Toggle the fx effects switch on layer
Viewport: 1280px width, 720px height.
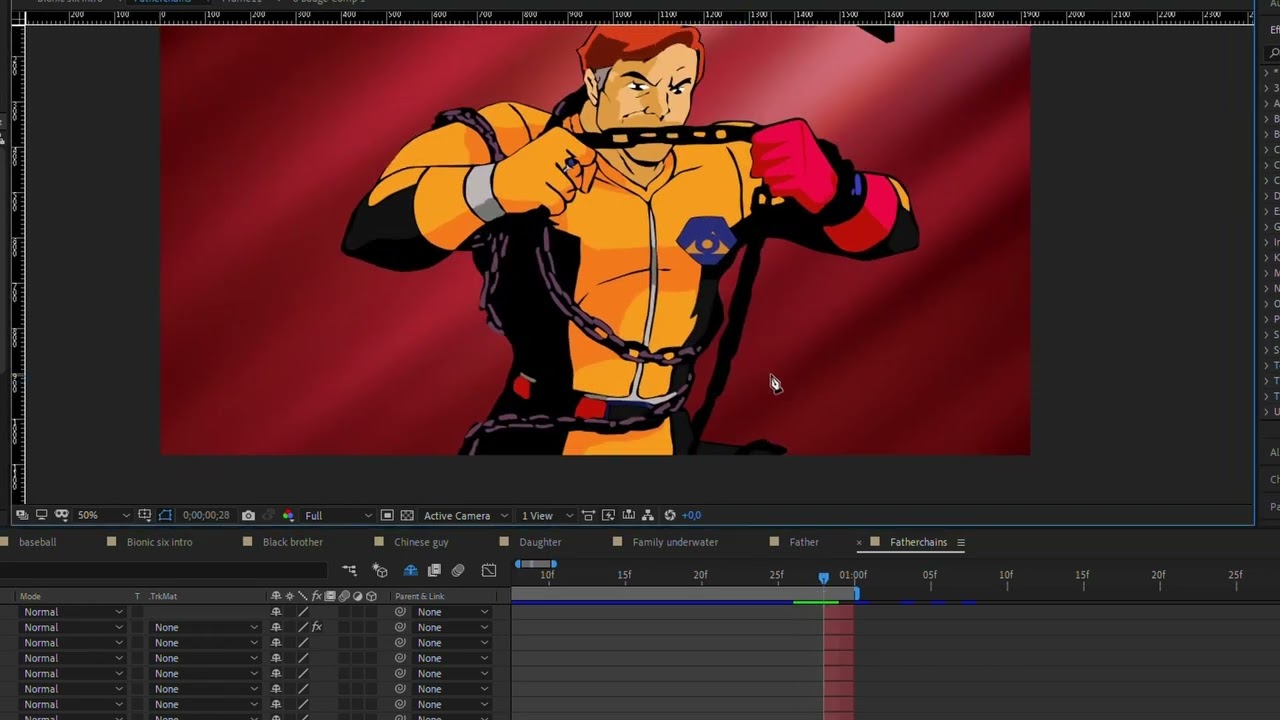[317, 628]
